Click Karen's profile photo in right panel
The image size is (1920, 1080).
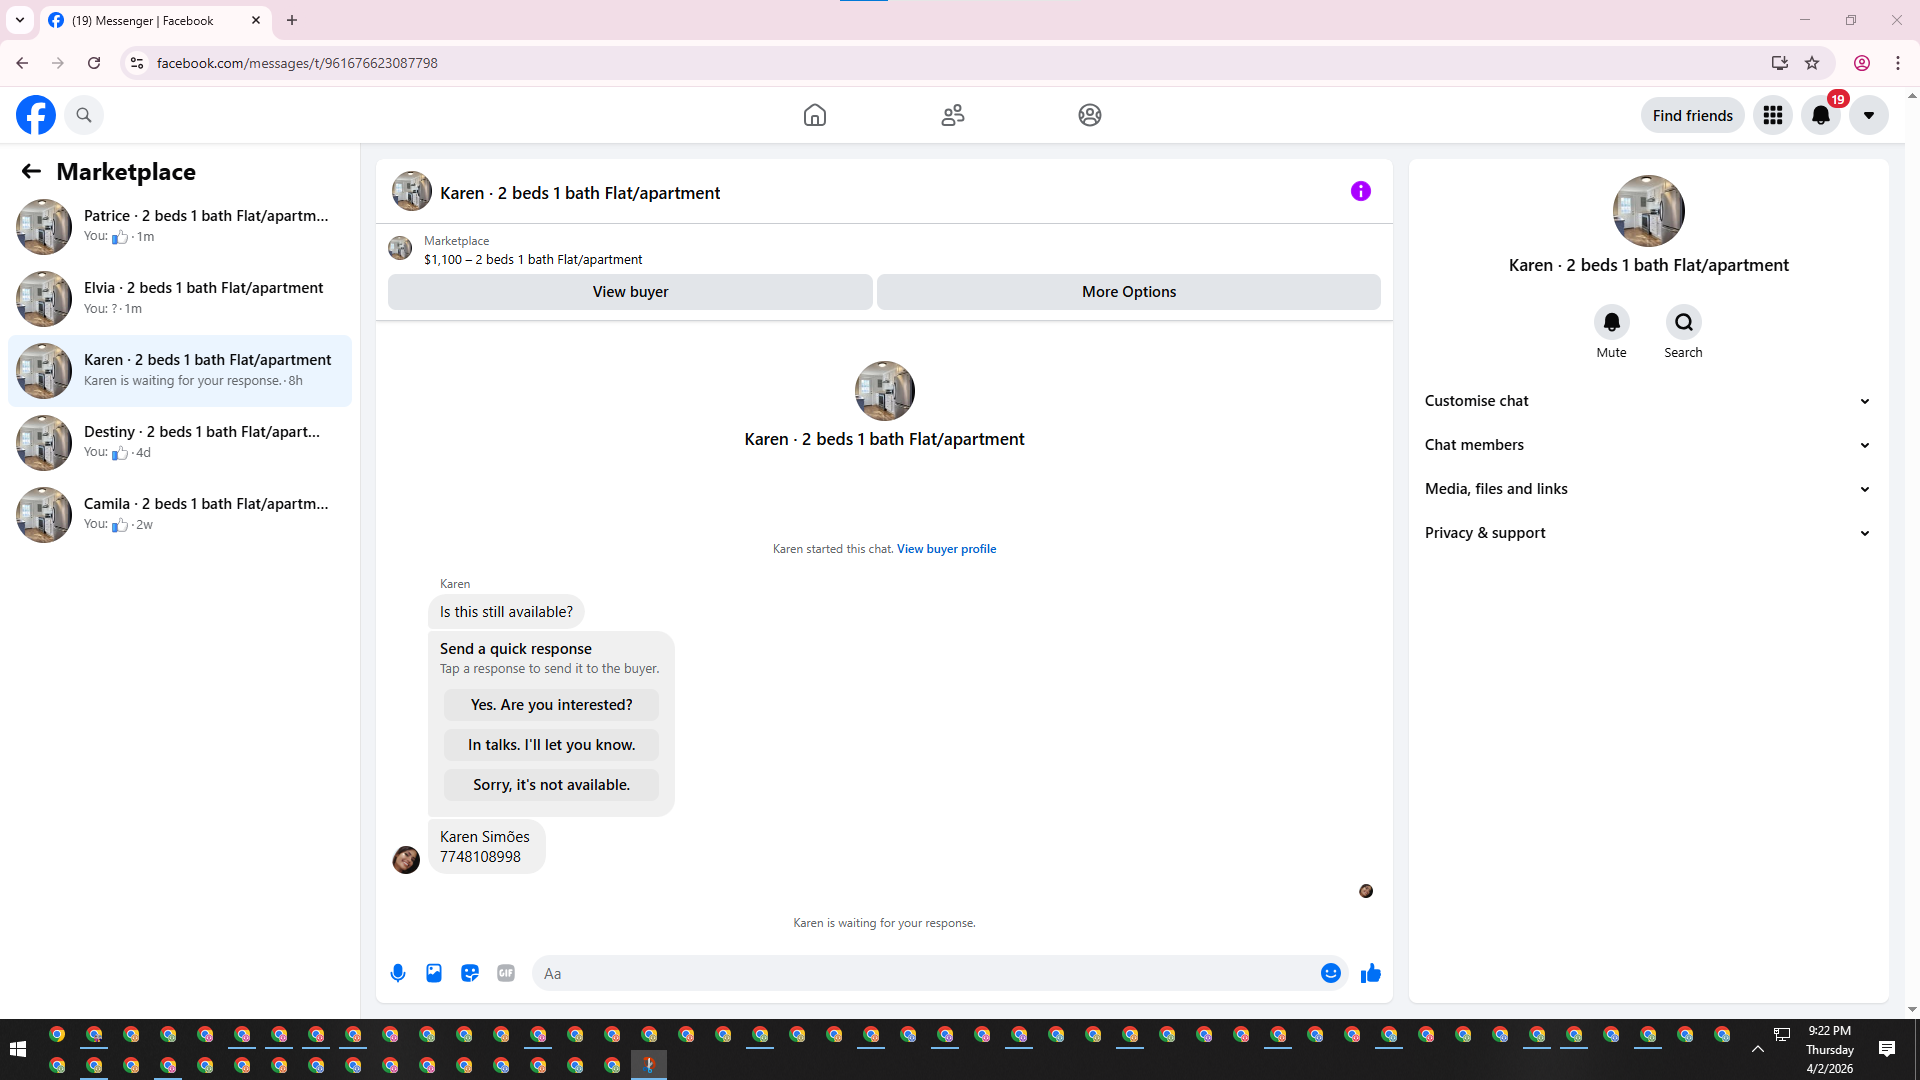[x=1649, y=211]
